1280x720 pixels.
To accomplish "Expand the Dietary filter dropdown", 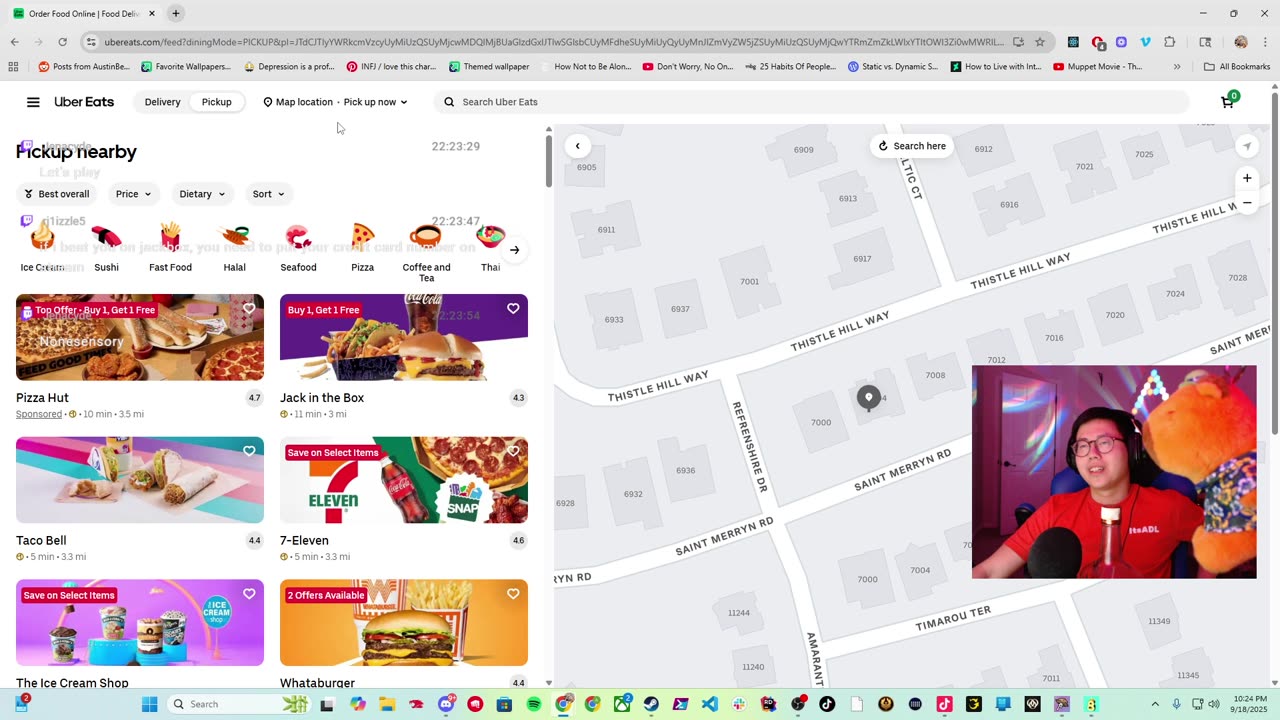I will [203, 194].
